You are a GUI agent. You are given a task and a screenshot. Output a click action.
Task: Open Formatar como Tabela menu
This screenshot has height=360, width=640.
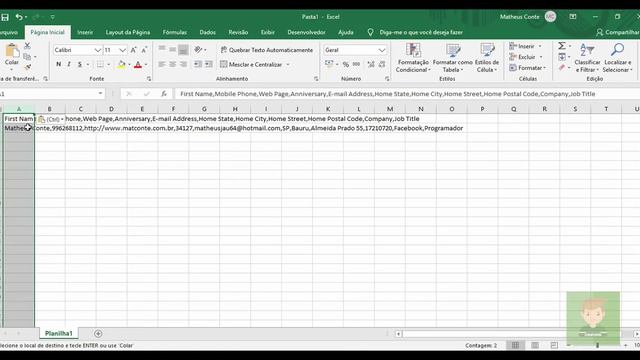453,58
